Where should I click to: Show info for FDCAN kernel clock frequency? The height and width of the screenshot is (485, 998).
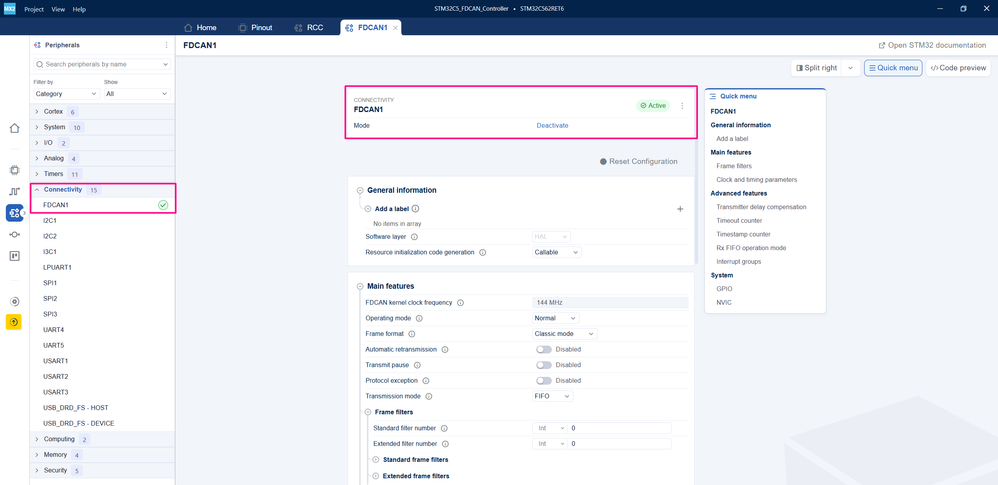[460, 302]
